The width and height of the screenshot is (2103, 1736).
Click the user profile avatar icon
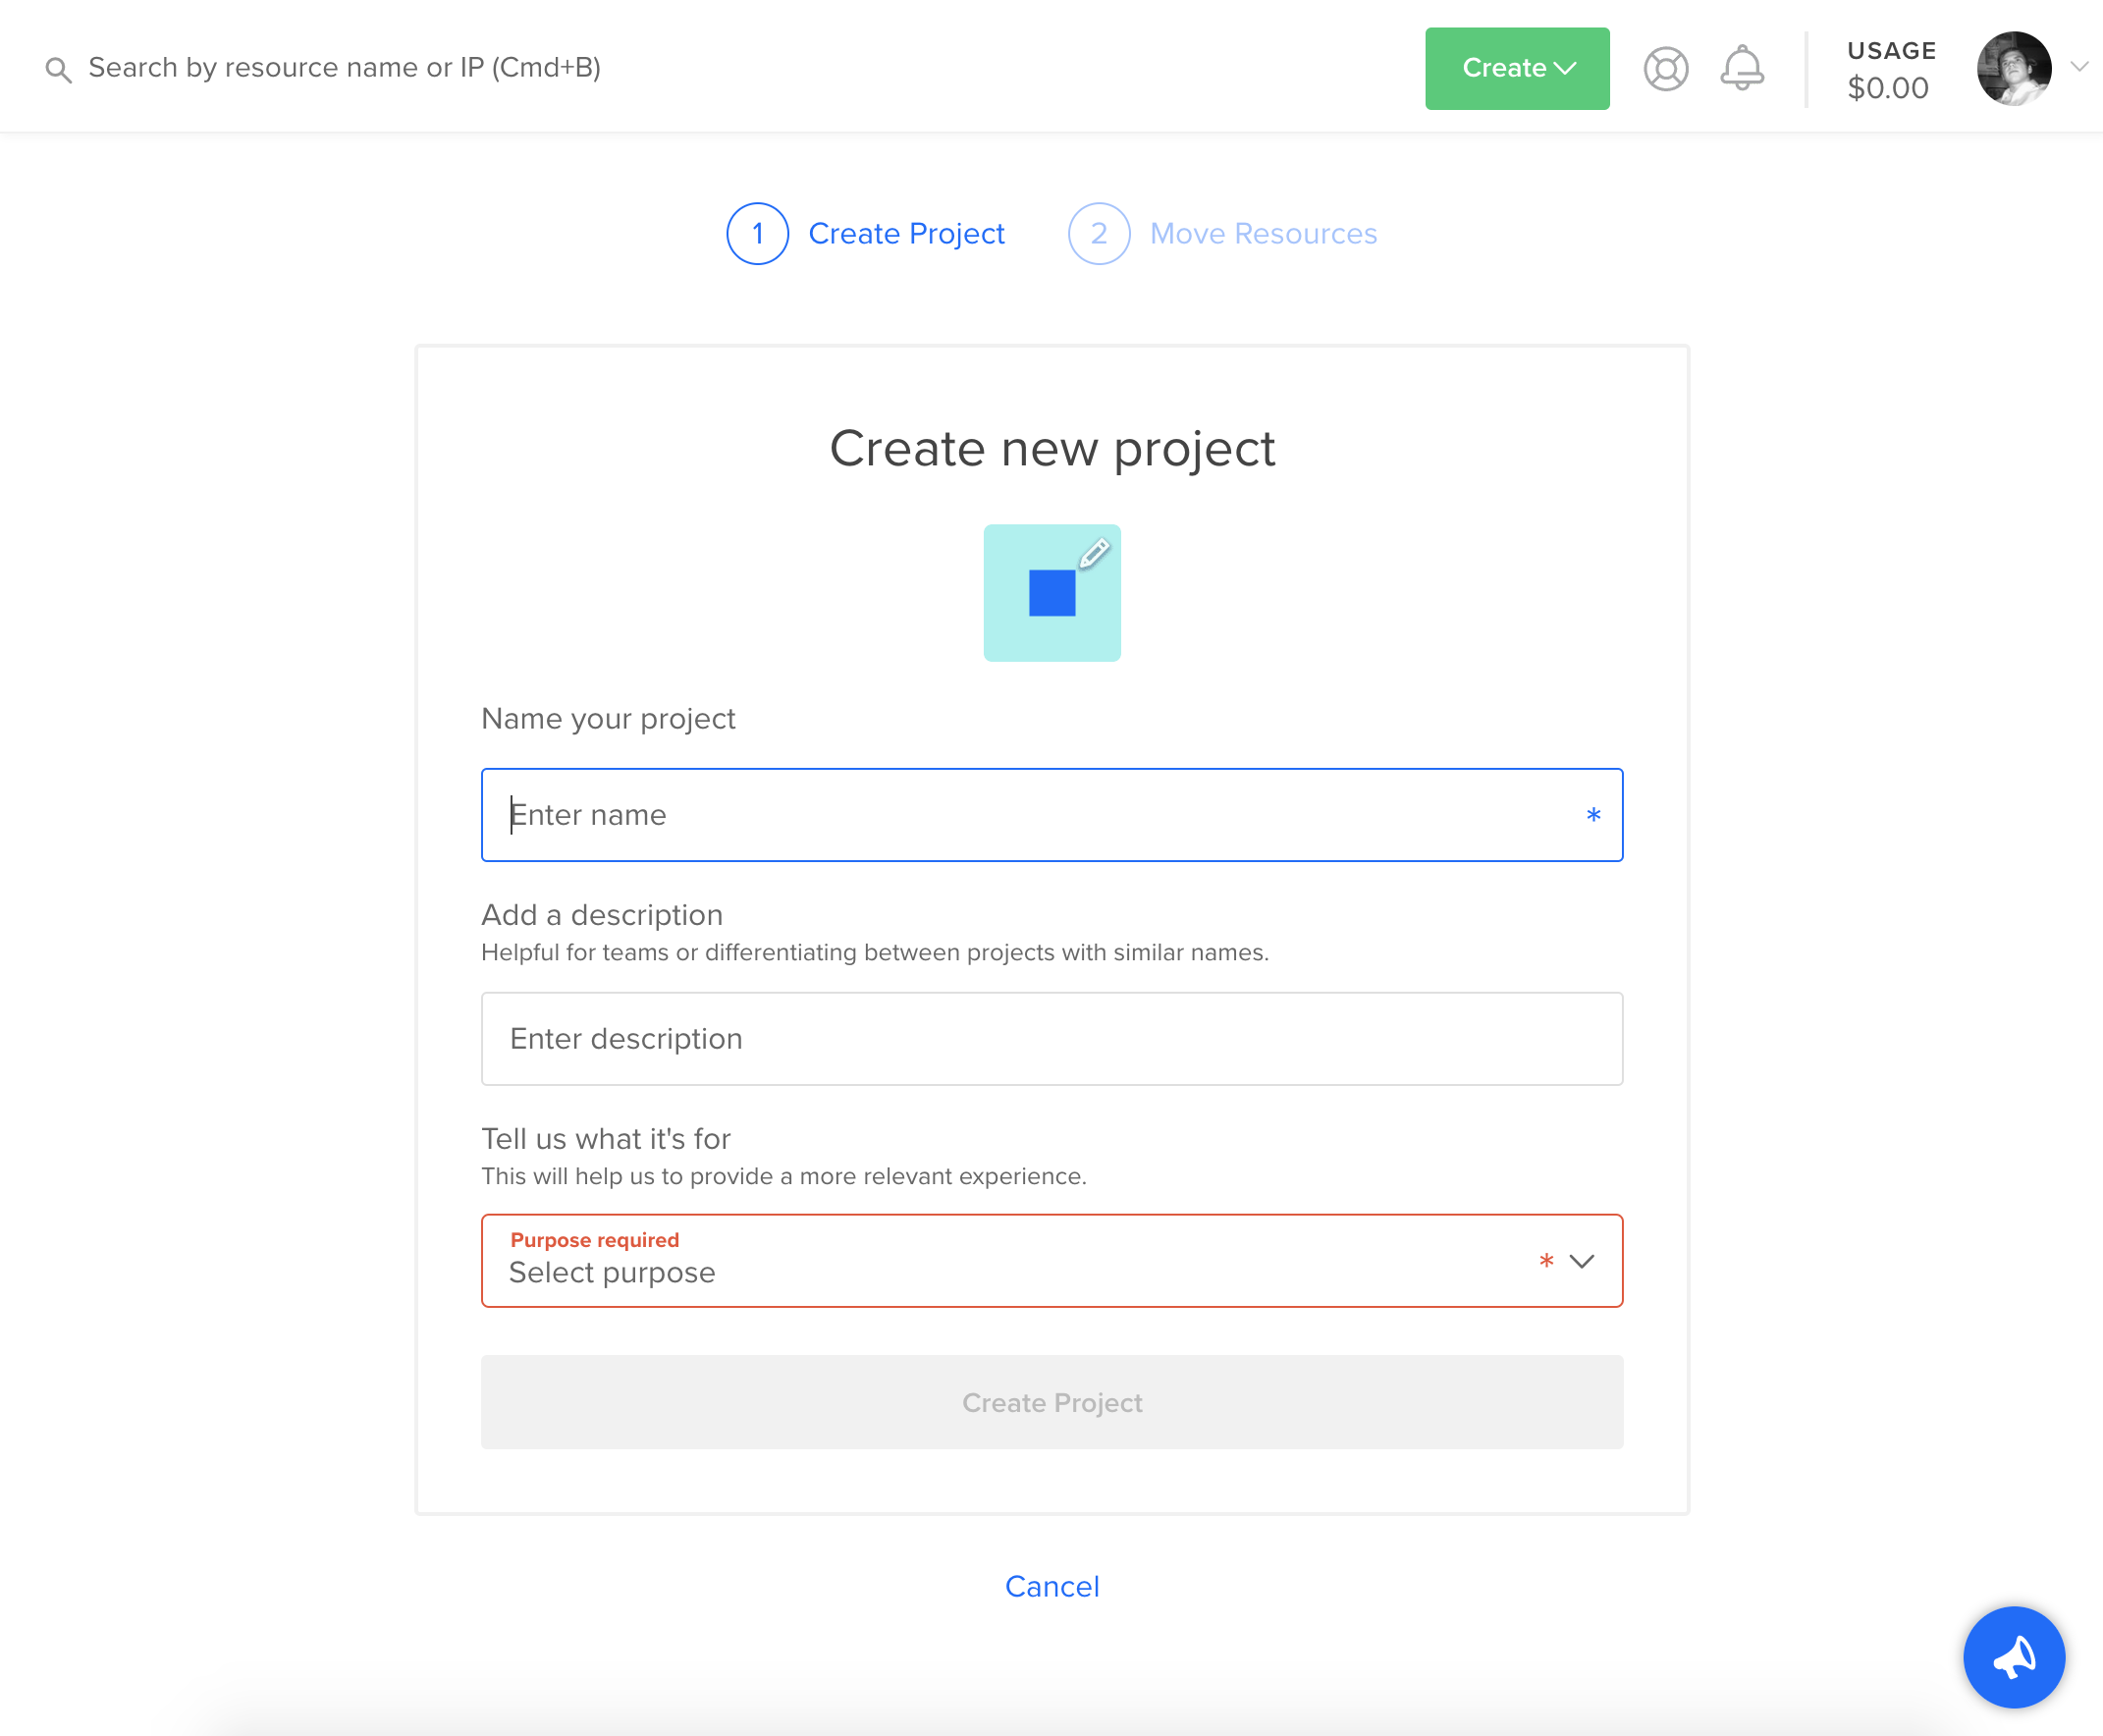[2014, 67]
